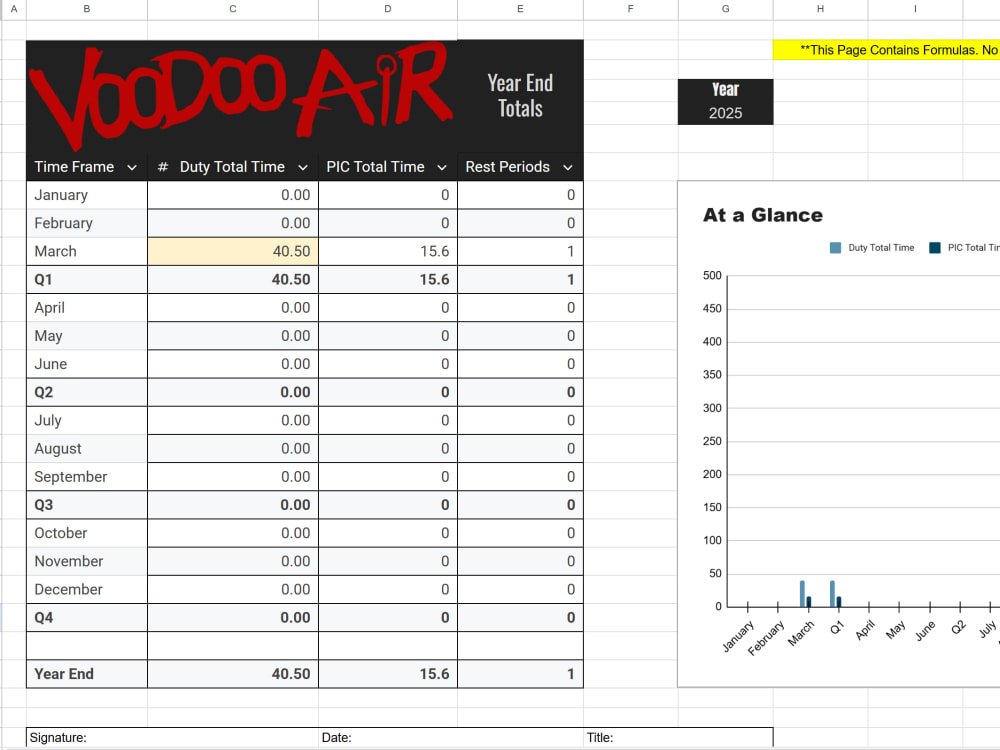The width and height of the screenshot is (1000, 750).
Task: Click the Date field
Action: [x=451, y=737]
